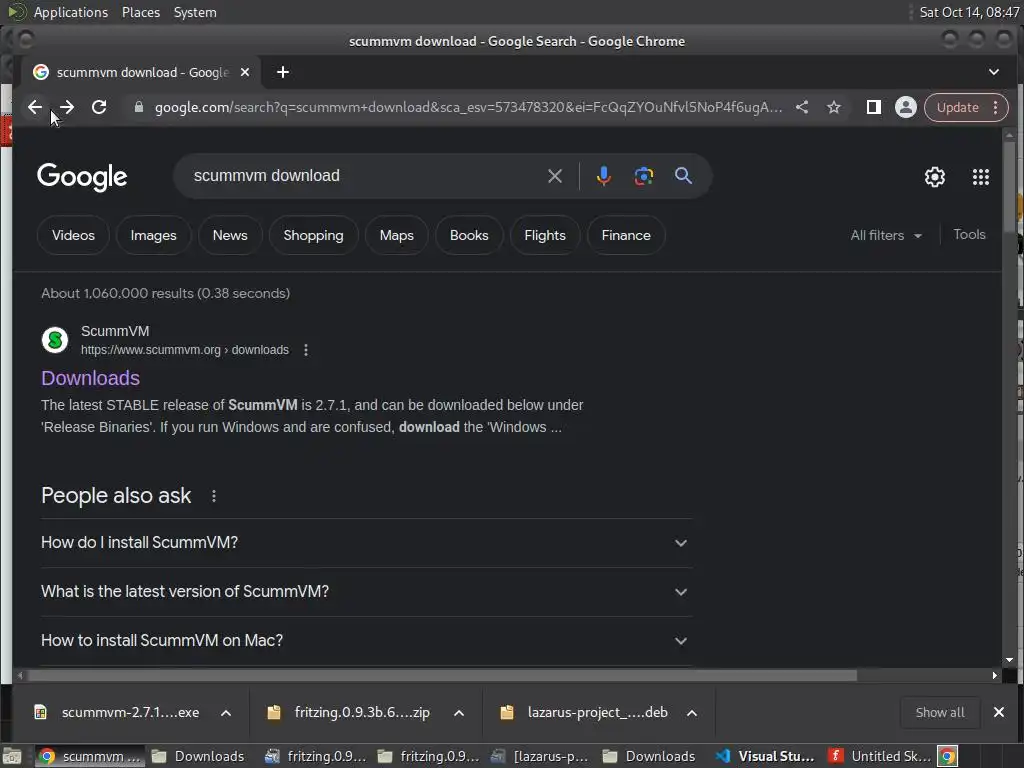Open Google quick settings gear
This screenshot has width=1024, height=768.
click(935, 177)
